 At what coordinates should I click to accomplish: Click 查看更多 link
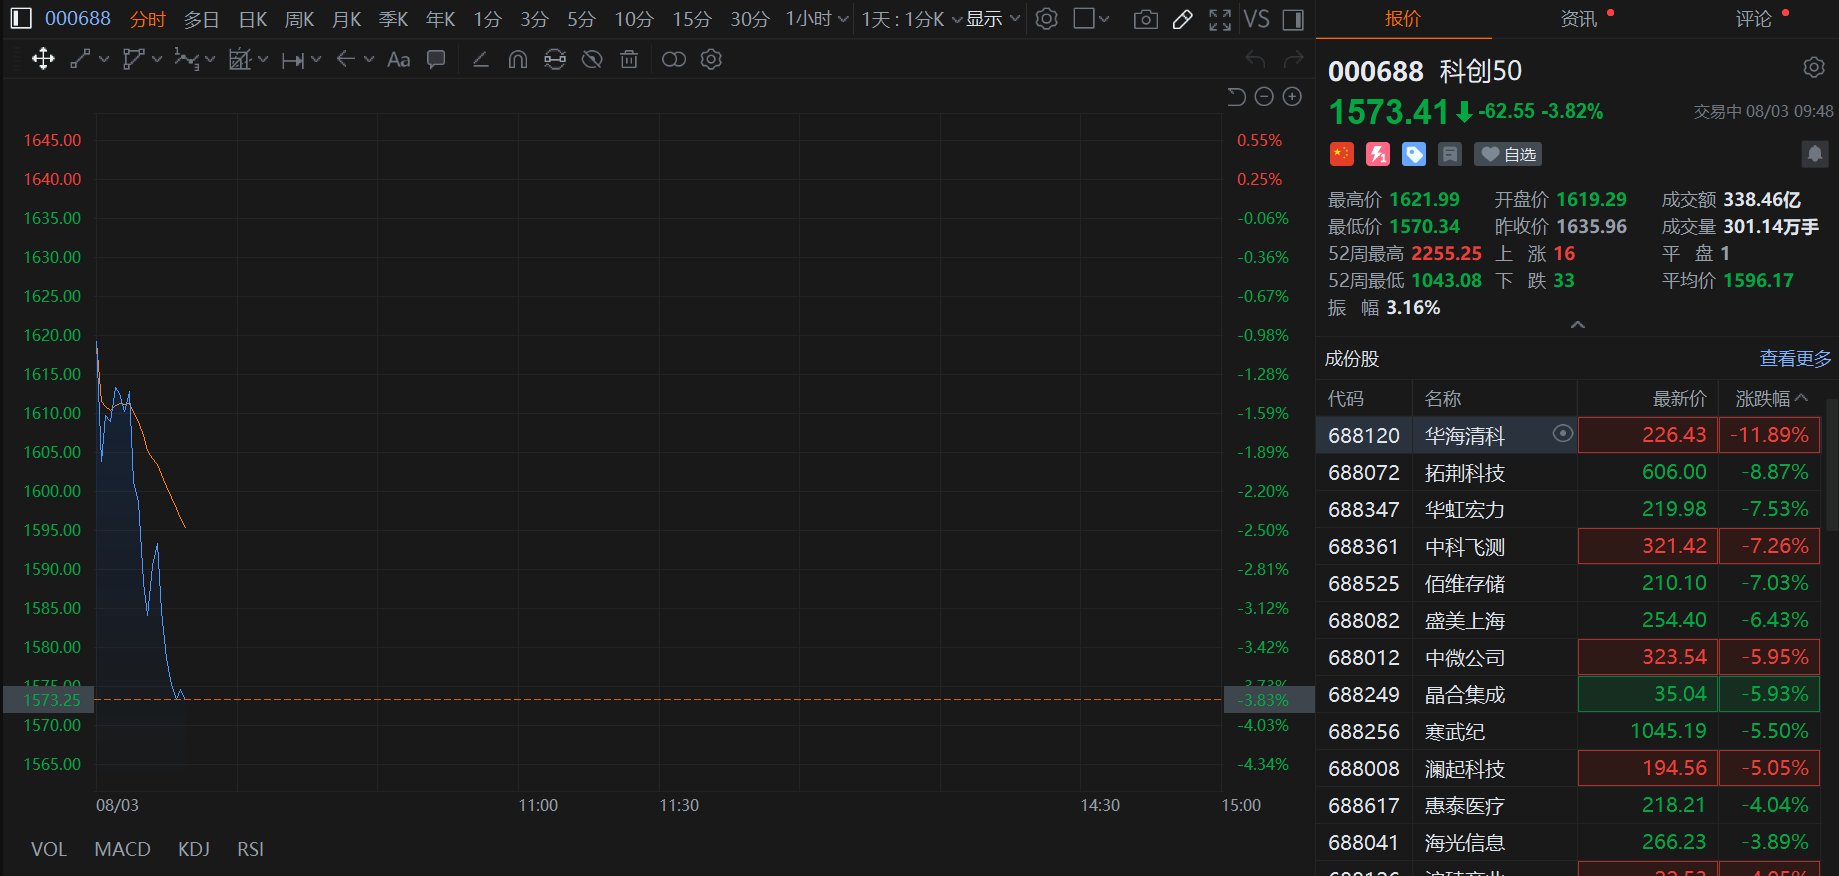[1795, 358]
